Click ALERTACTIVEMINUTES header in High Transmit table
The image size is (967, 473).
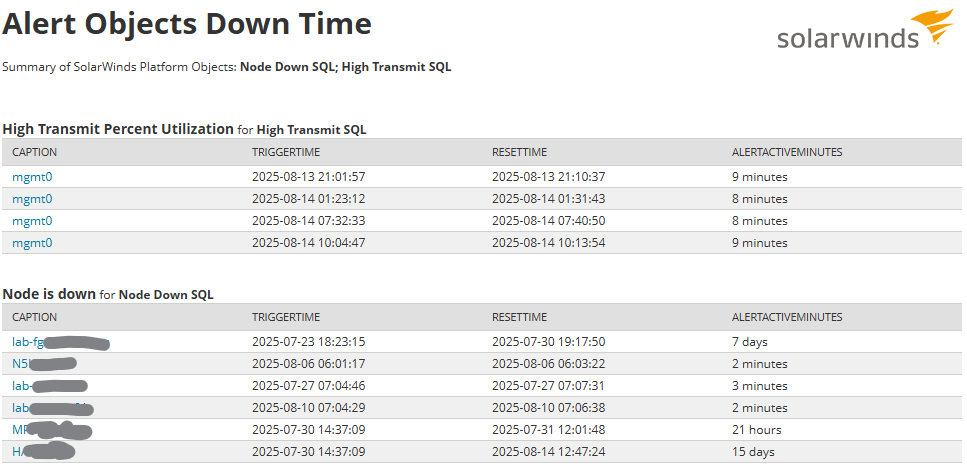(787, 152)
